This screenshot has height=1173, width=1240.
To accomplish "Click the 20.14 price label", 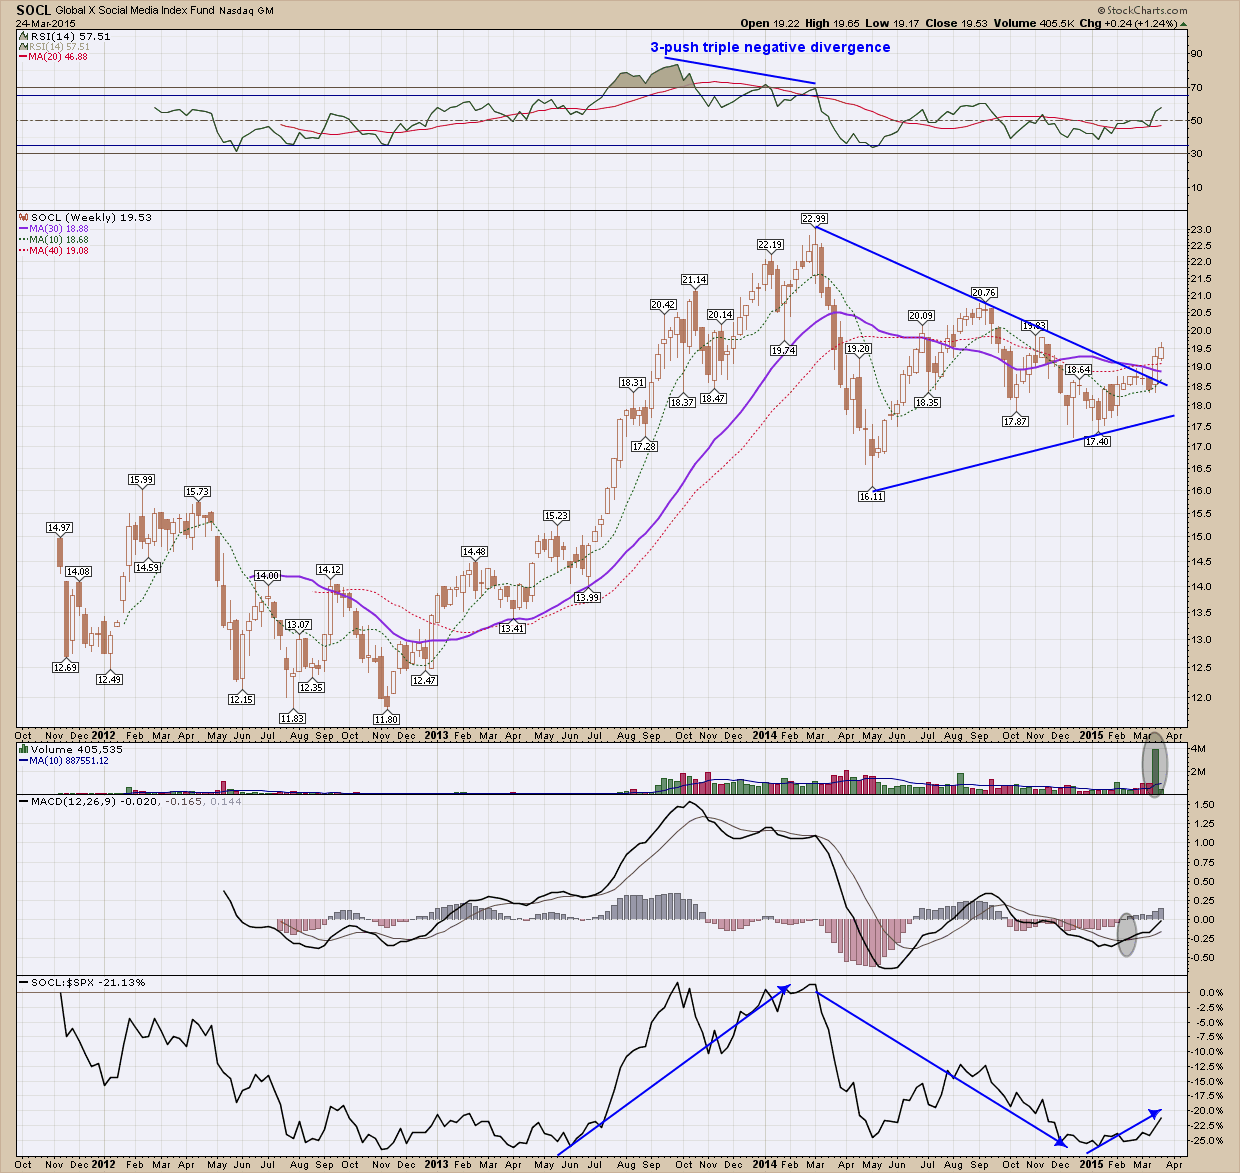I will [x=720, y=315].
